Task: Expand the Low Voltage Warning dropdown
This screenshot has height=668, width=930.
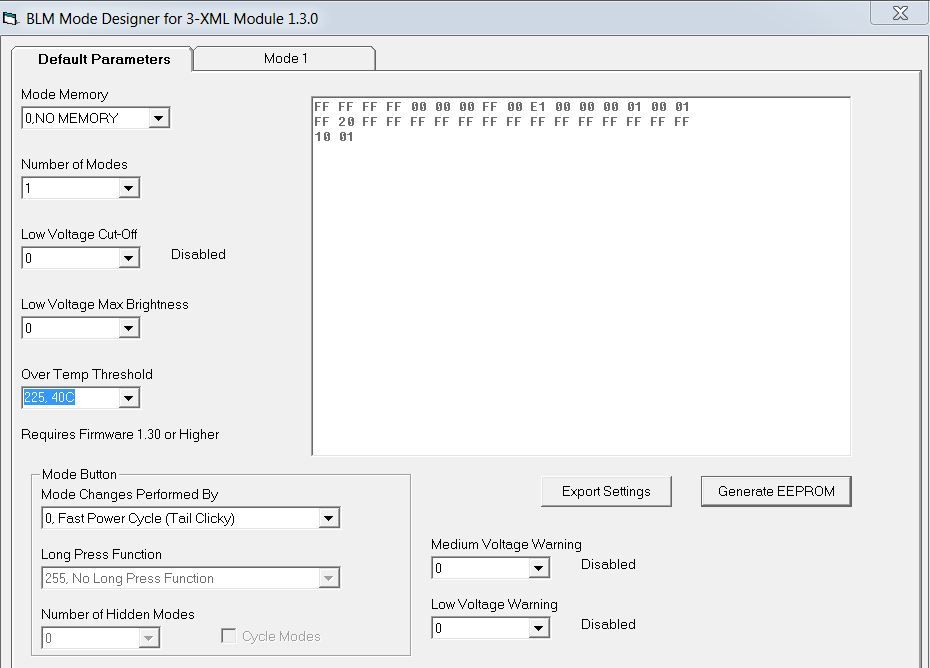Action: click(538, 628)
